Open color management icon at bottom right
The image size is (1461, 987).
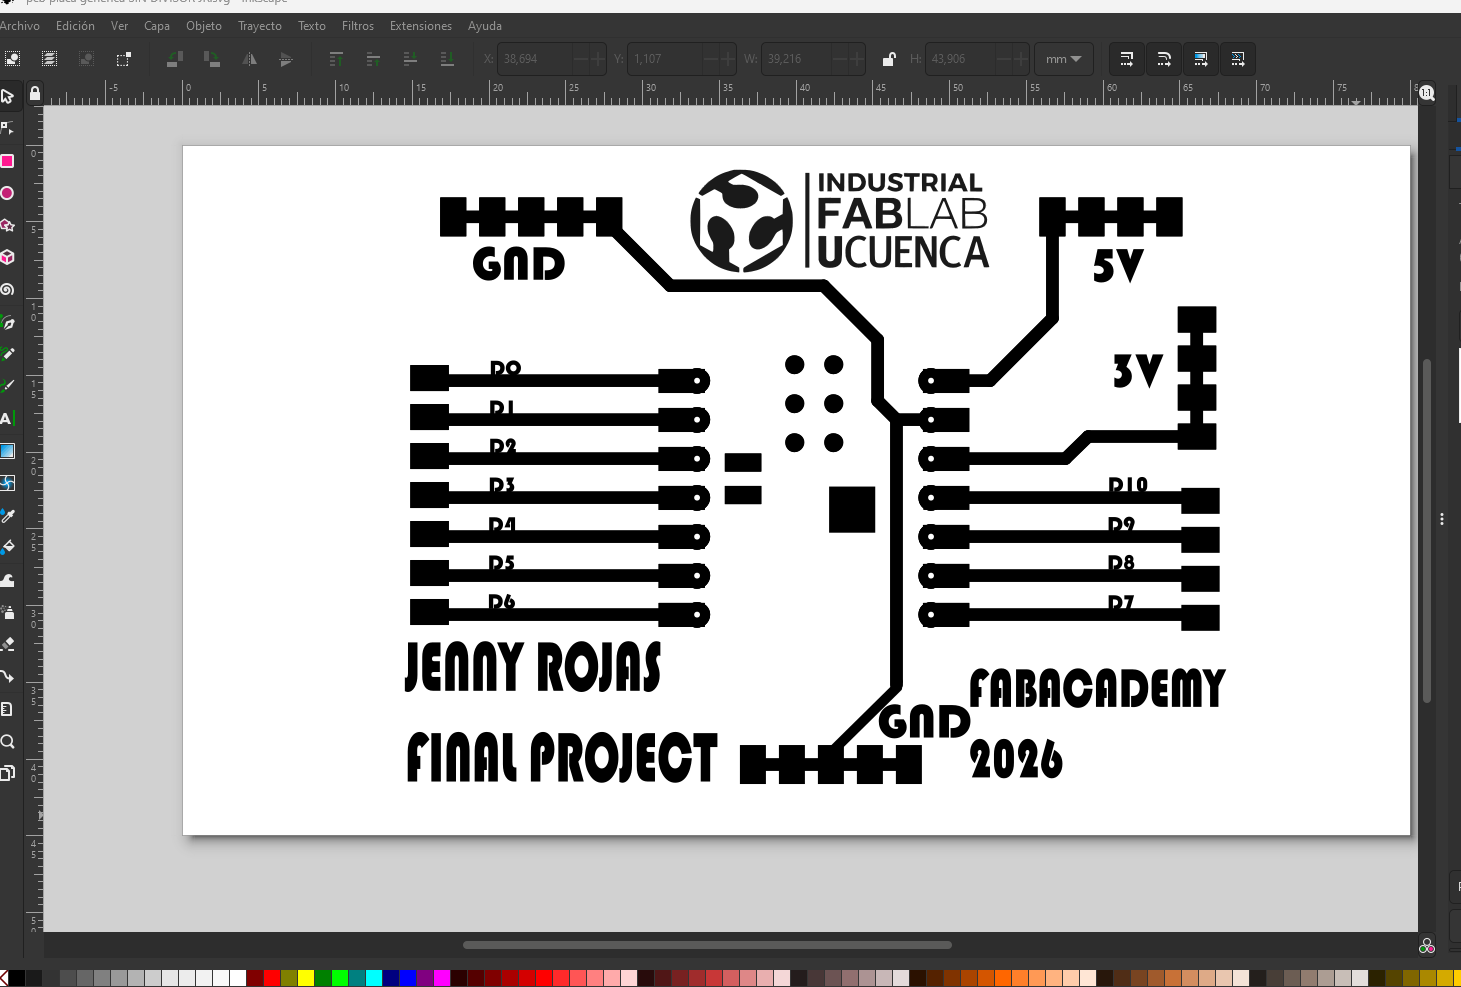1427,946
